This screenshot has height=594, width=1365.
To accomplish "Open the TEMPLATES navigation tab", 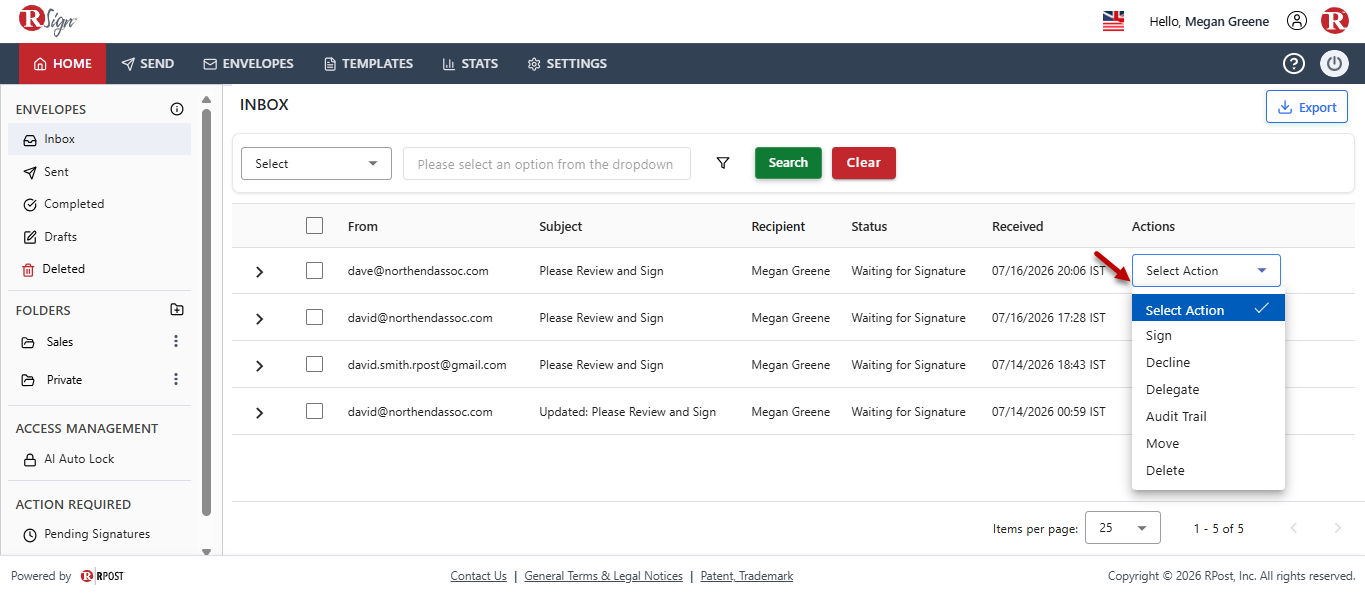I will (368, 64).
